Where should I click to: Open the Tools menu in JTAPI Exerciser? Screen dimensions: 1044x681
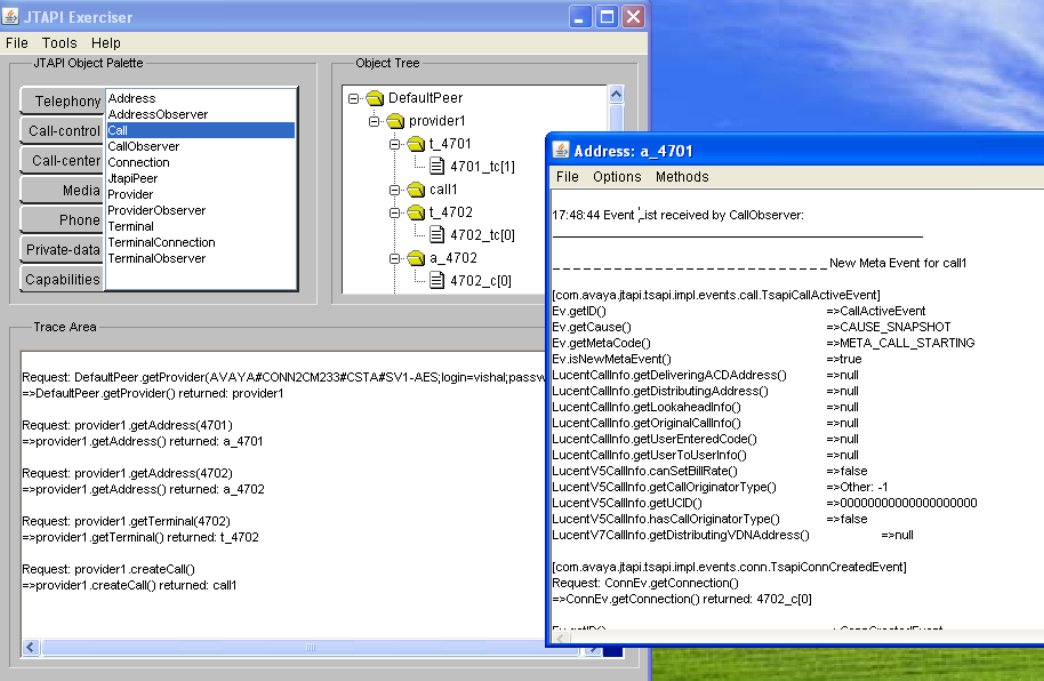coord(59,43)
